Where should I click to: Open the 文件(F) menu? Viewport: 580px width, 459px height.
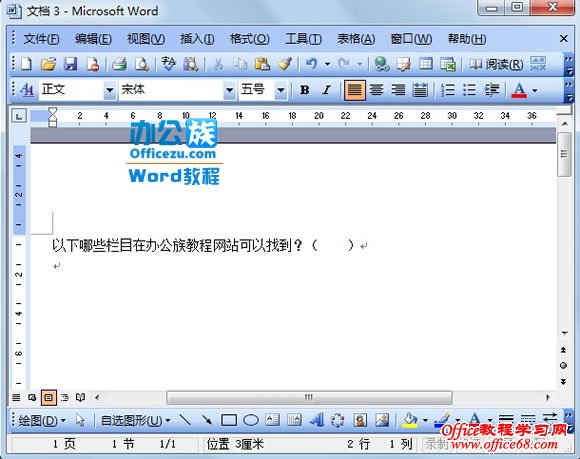tap(41, 39)
